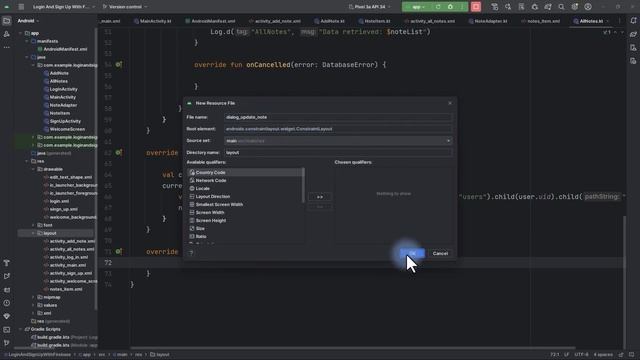Switch to the MainActivity.kt tab
The image size is (640, 360).
[x=153, y=21]
